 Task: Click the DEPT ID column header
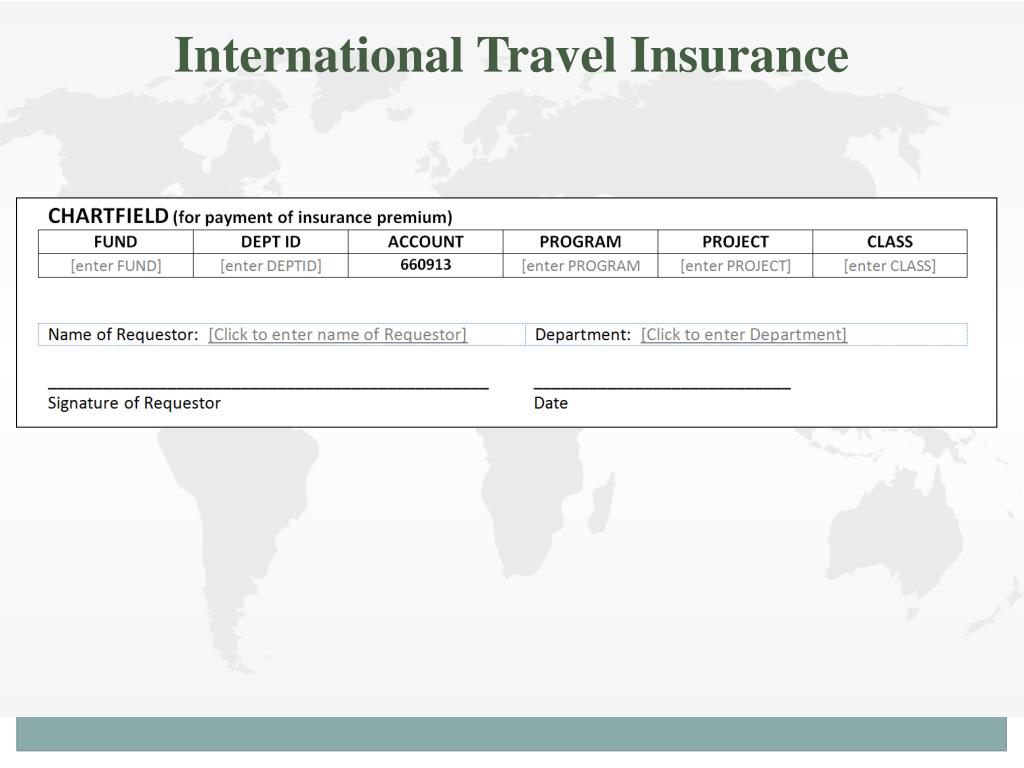(x=271, y=242)
